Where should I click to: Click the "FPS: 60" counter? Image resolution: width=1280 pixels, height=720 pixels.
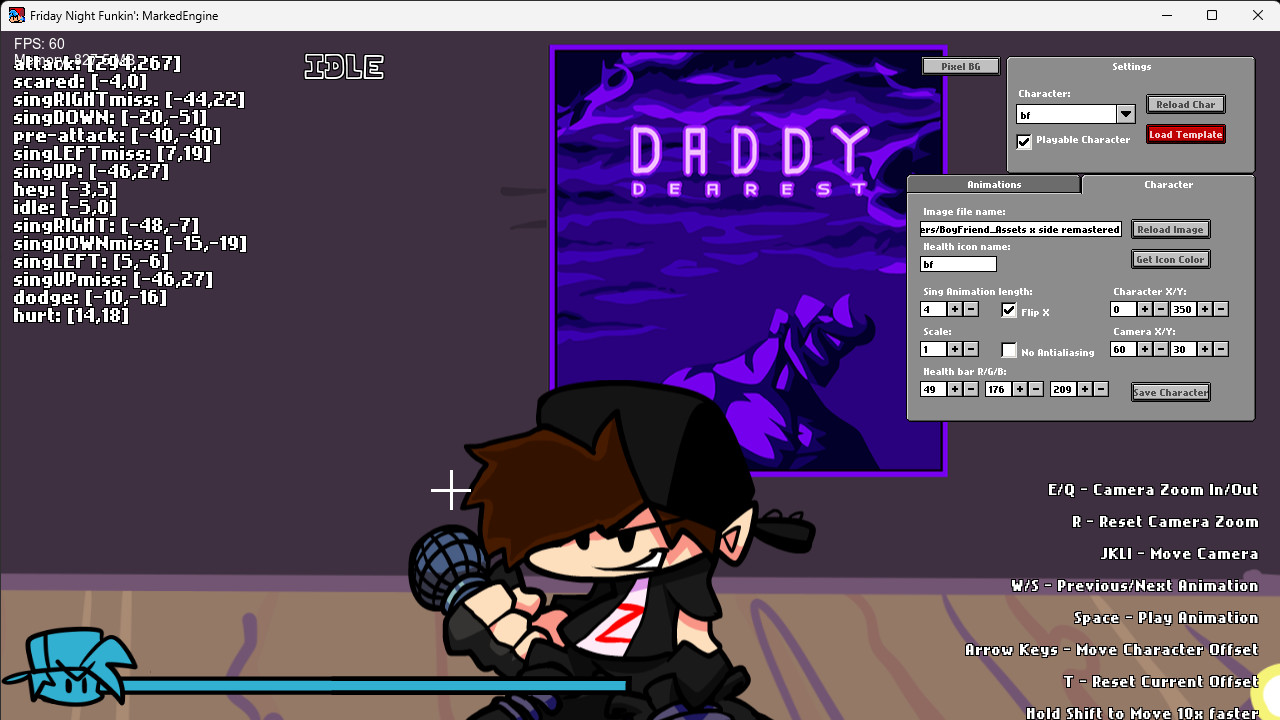(39, 44)
